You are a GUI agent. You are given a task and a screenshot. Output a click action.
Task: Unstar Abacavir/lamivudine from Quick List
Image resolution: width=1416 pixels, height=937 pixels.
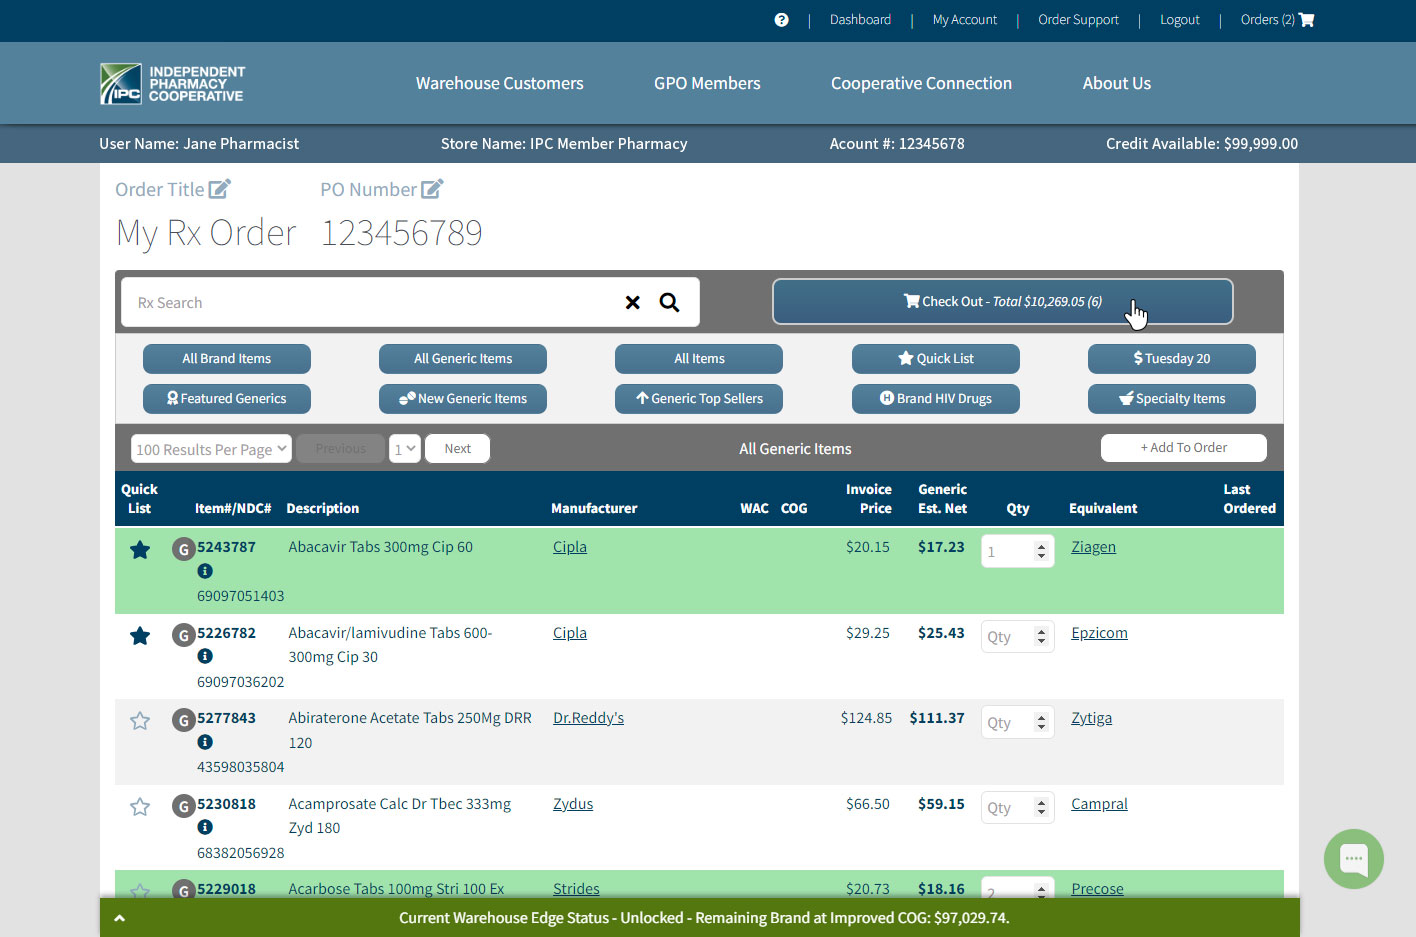click(140, 636)
